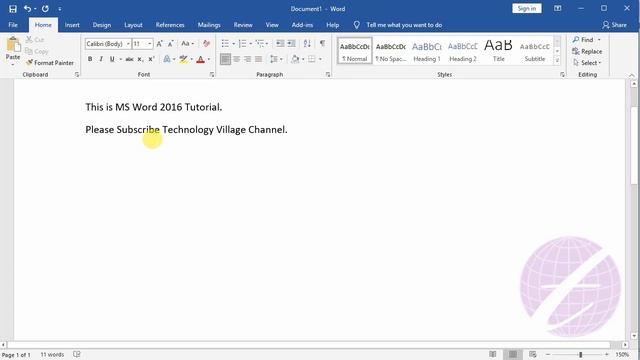Viewport: 640px width, 360px height.
Task: Open Ribbon Display Options
Action: click(558, 9)
